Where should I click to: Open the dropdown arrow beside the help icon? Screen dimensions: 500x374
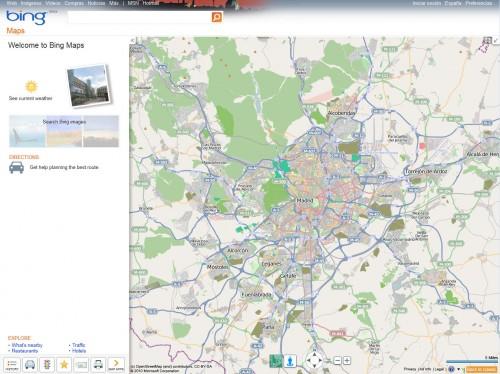(x=459, y=369)
